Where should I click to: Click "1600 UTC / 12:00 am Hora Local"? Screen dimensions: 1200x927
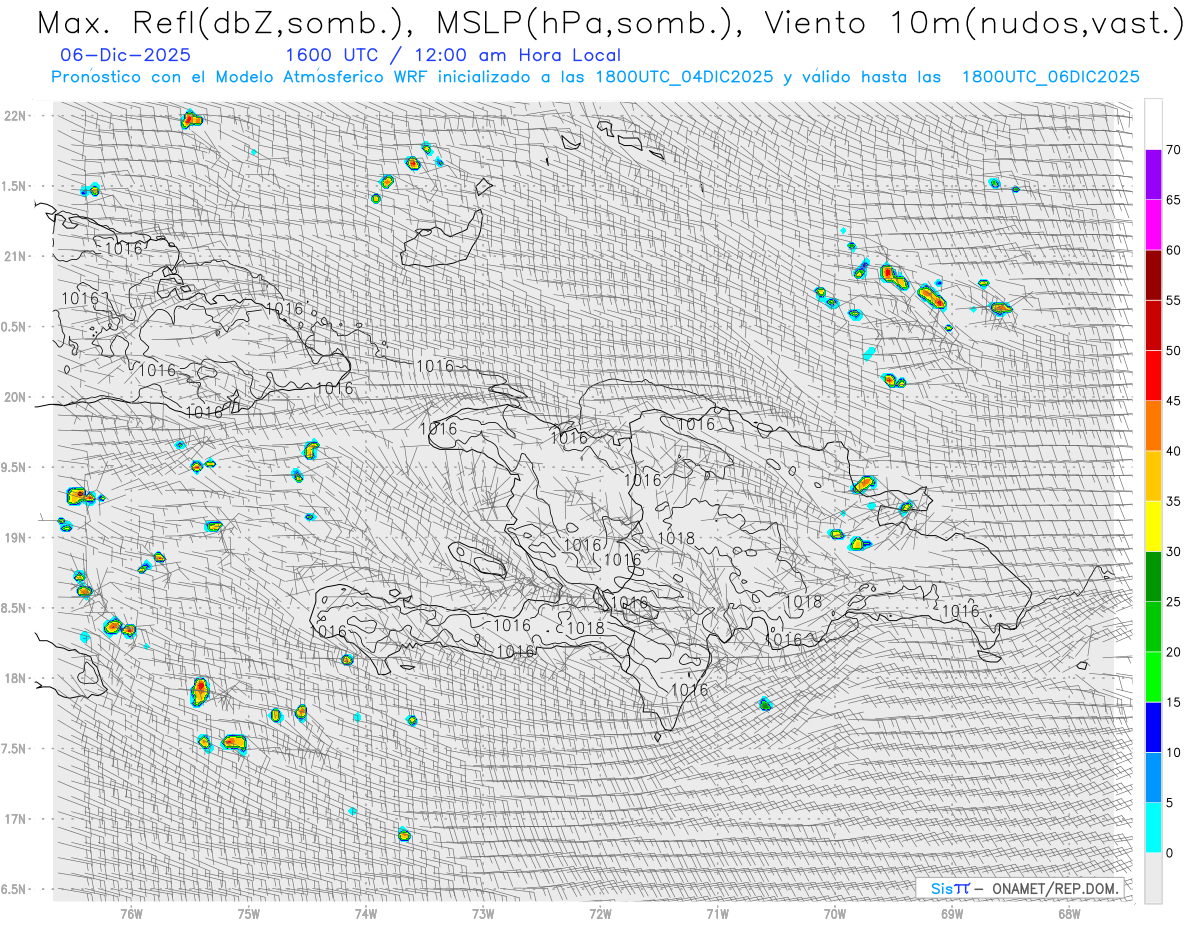point(453,55)
